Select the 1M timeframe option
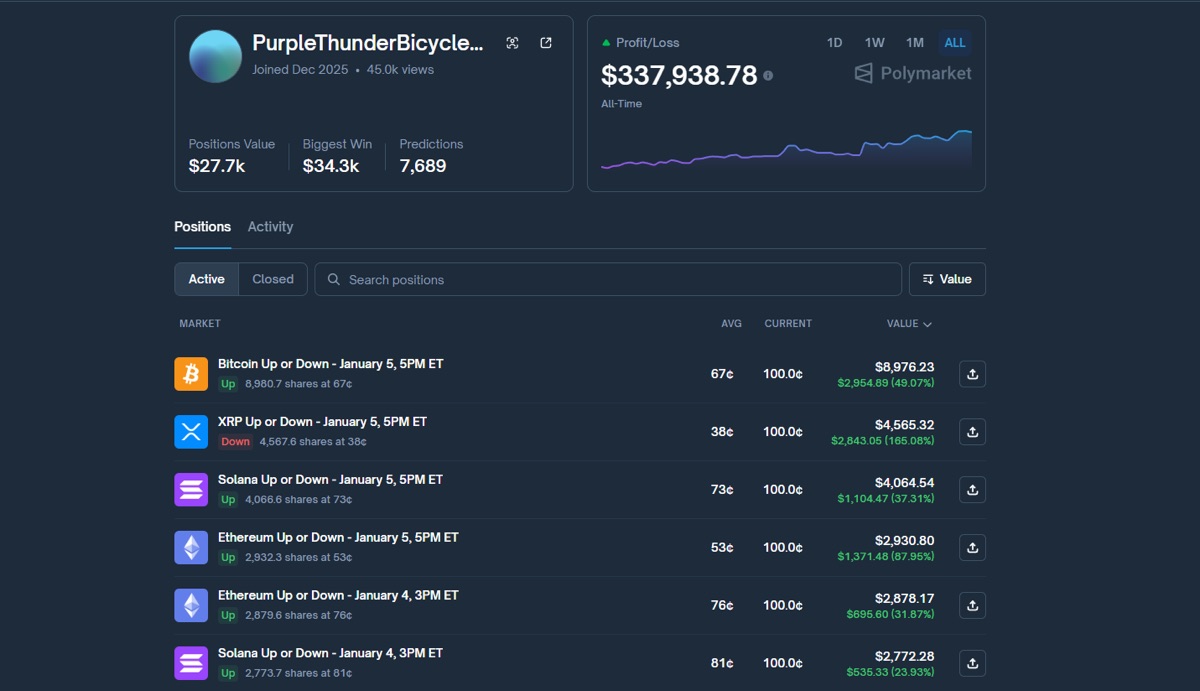The image size is (1200, 691). point(914,42)
